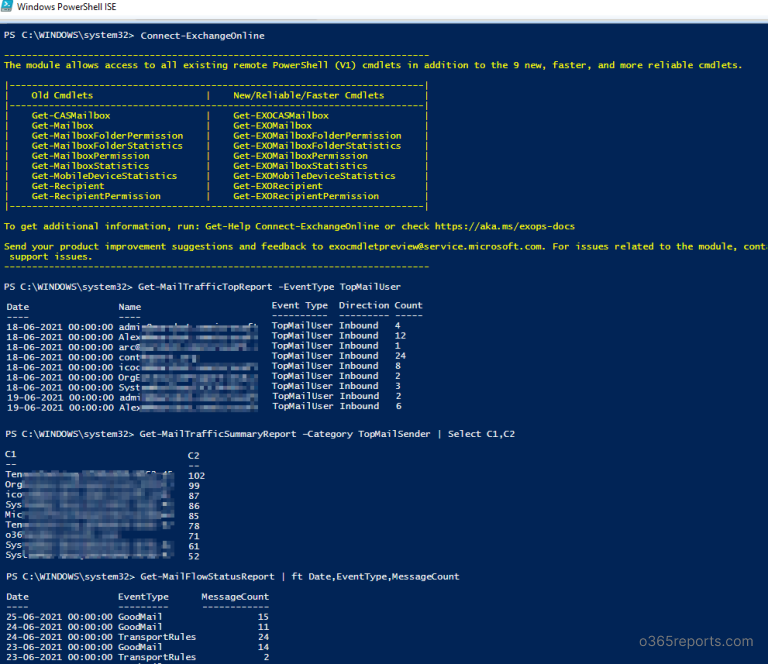The image size is (768, 664).
Task: Click the first TransportRules row entry
Action: coord(156,636)
